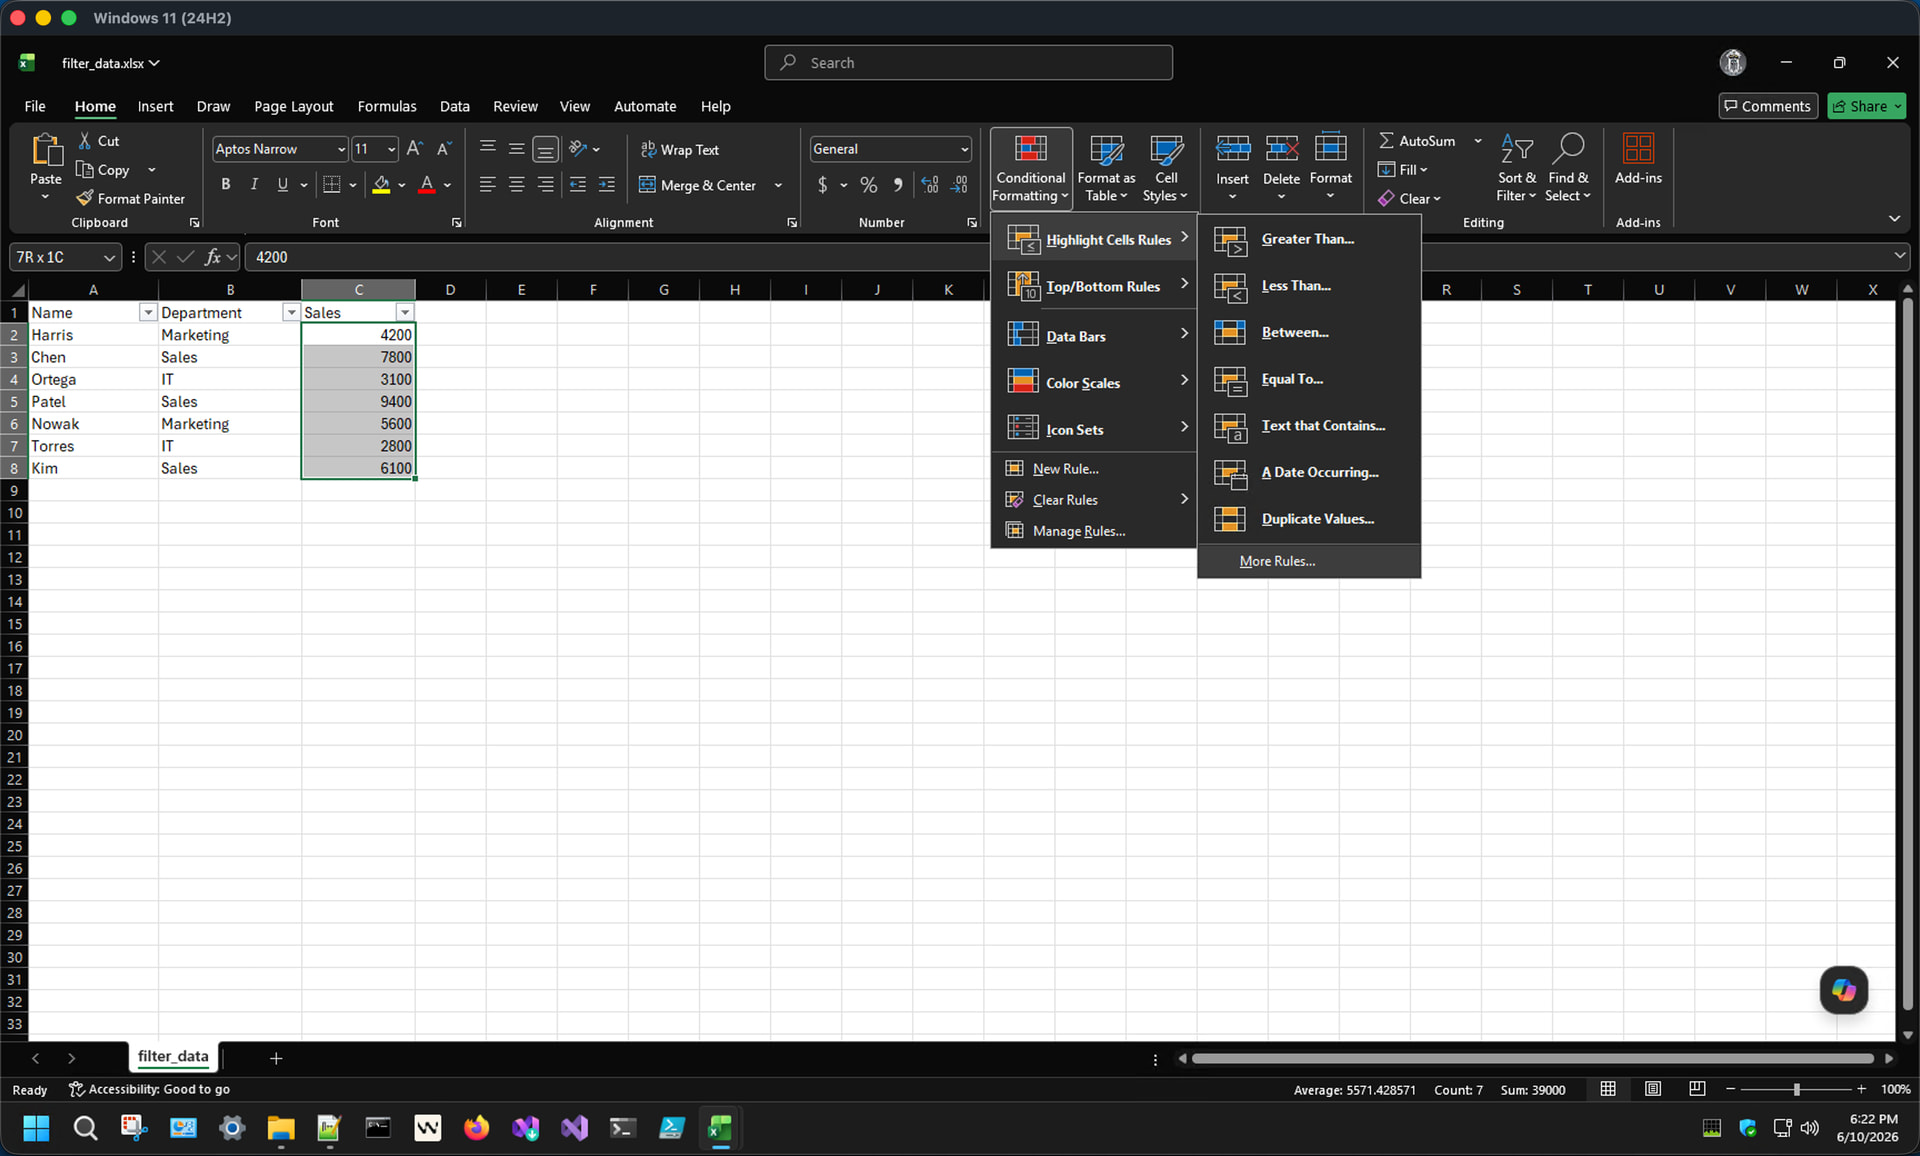Add a new sheet with plus button

coord(276,1058)
